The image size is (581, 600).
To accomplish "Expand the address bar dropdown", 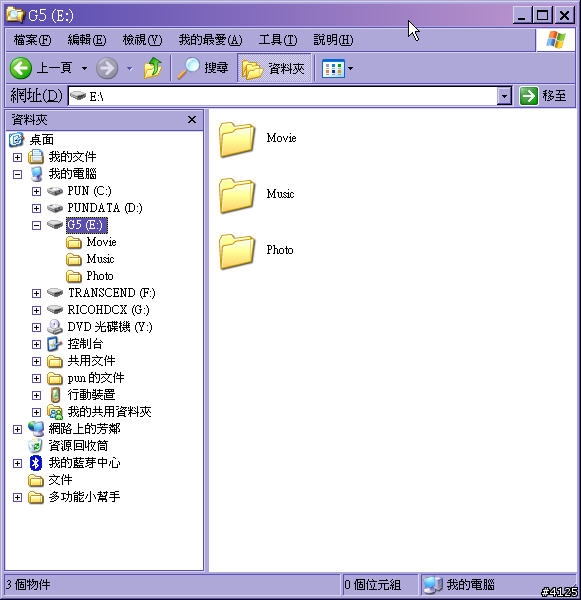I will (x=504, y=96).
